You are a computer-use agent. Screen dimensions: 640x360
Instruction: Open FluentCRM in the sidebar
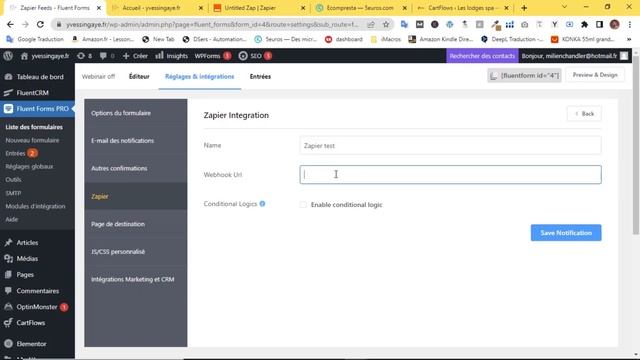point(37,93)
